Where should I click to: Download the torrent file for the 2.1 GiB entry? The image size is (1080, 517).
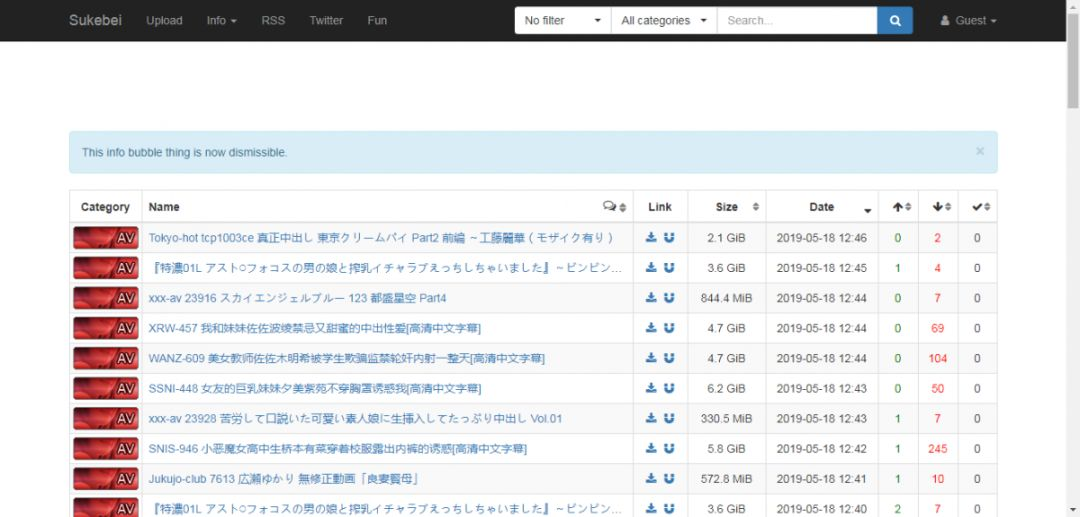tap(651, 238)
